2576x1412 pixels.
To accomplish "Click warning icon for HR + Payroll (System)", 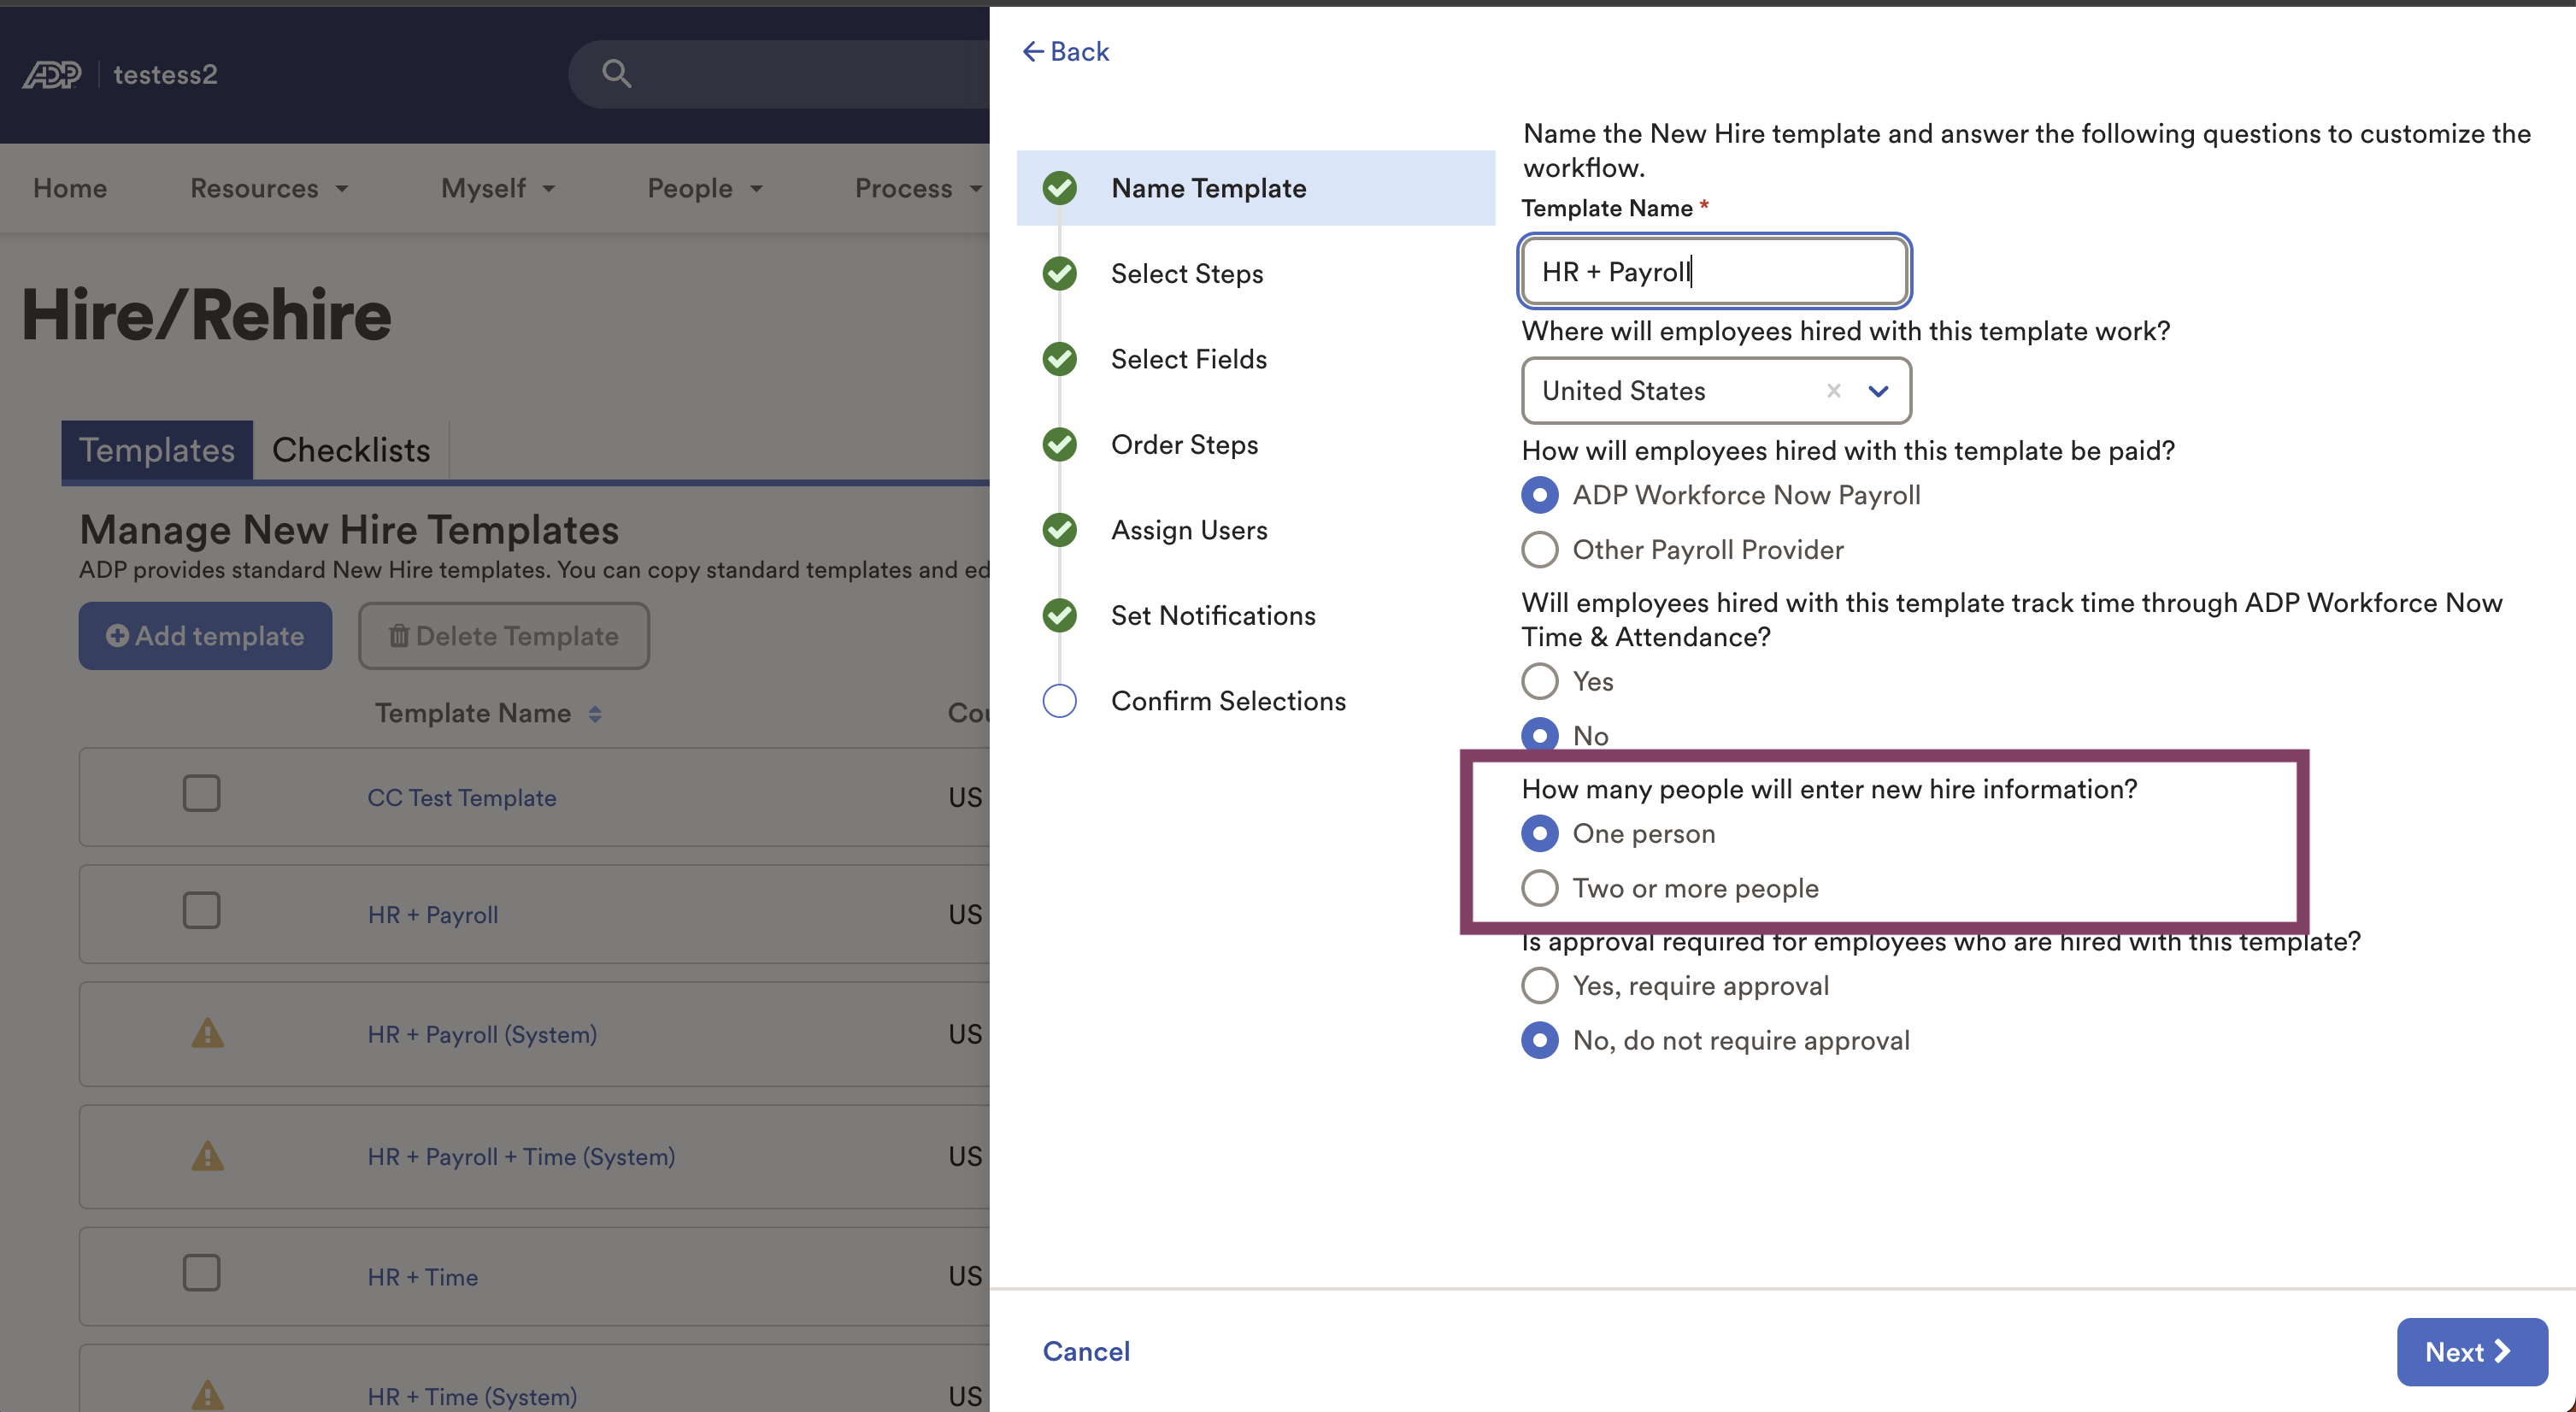I will click(207, 1033).
